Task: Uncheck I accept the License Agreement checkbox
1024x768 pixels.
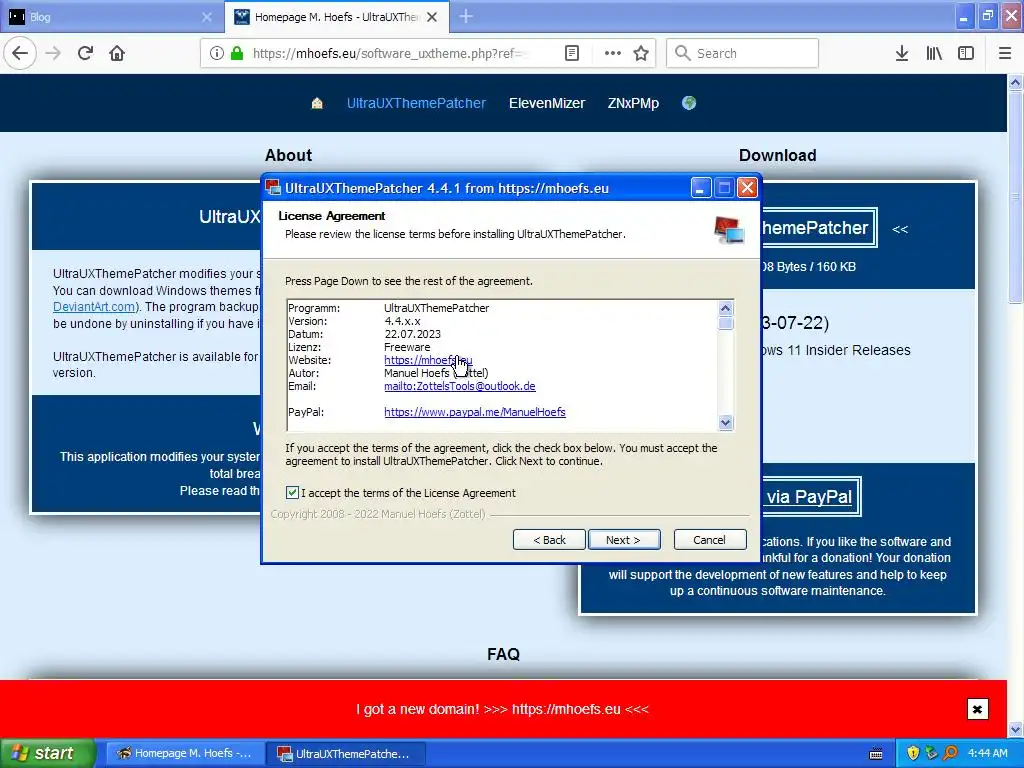Action: point(293,492)
